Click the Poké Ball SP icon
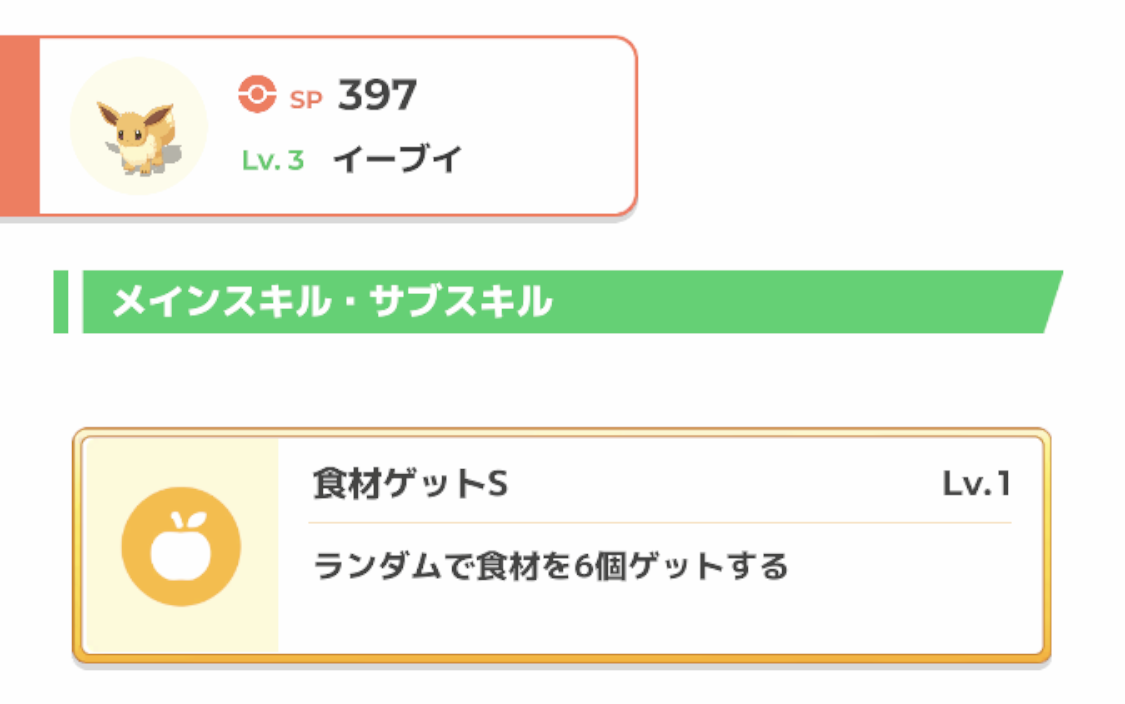 258,95
